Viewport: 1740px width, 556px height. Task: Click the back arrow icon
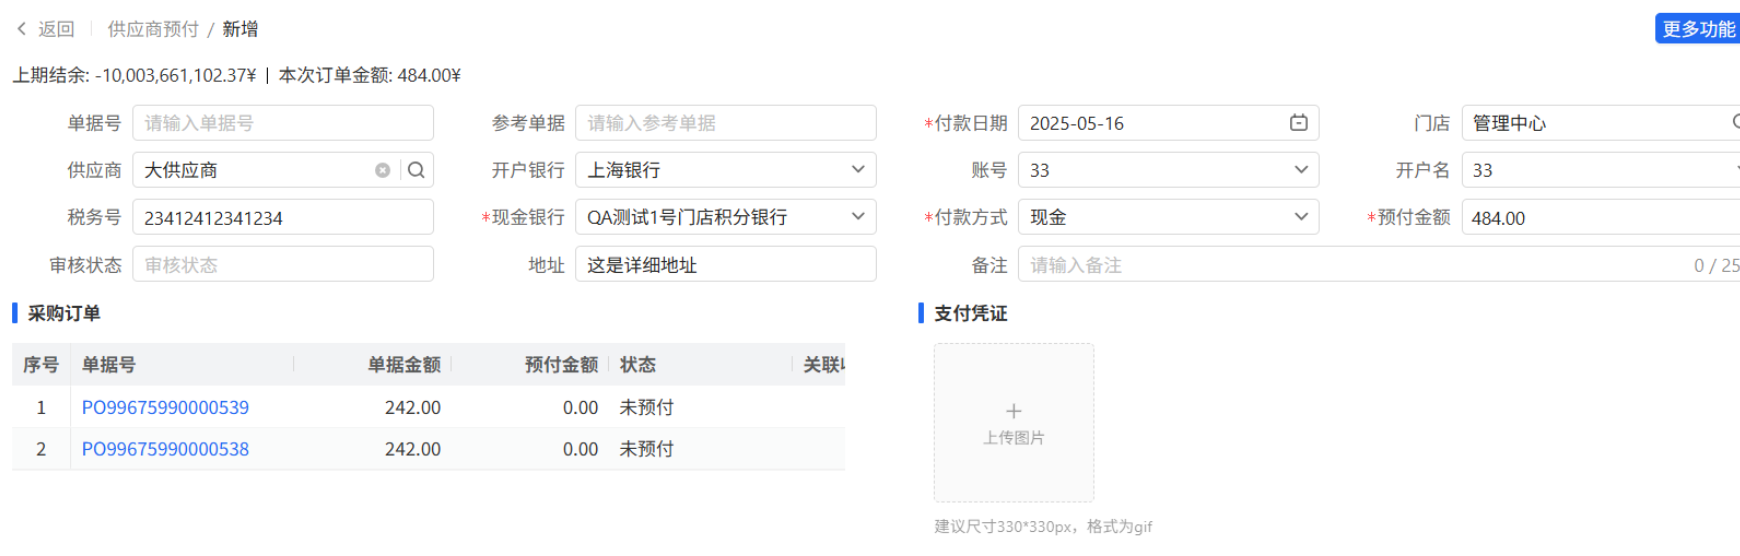coord(22,29)
